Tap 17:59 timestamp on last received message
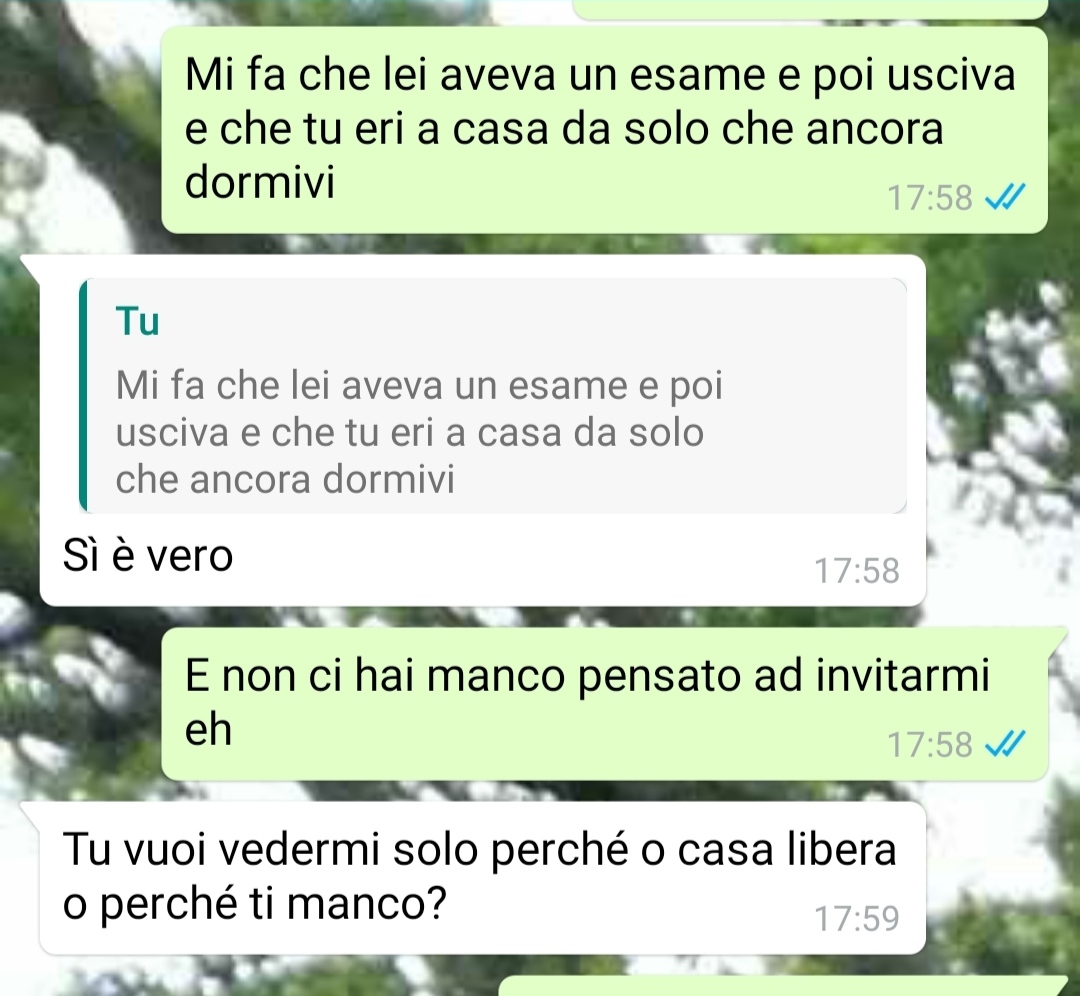1080x996 pixels. (x=857, y=918)
